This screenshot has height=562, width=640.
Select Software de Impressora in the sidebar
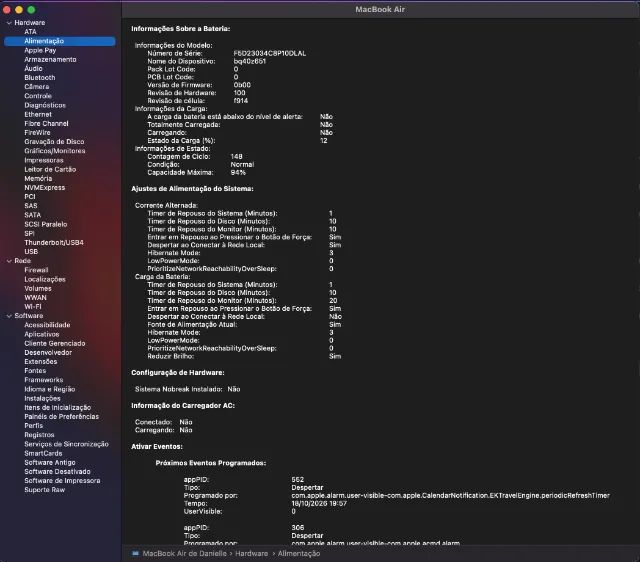pyautogui.click(x=62, y=480)
